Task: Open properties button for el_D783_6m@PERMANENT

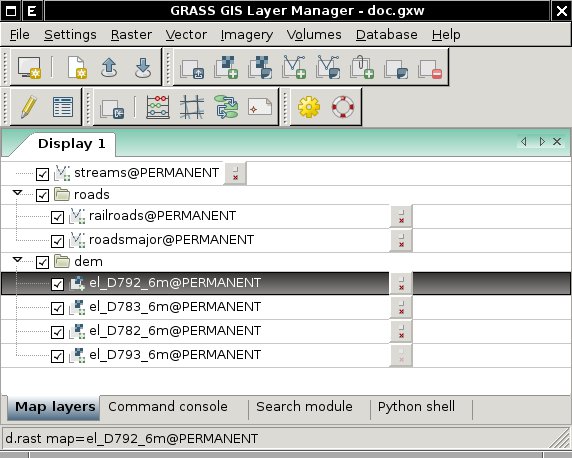Action: pyautogui.click(x=401, y=307)
